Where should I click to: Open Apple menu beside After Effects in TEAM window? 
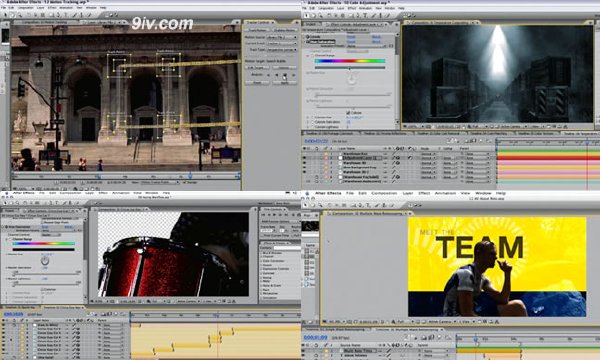(x=307, y=194)
